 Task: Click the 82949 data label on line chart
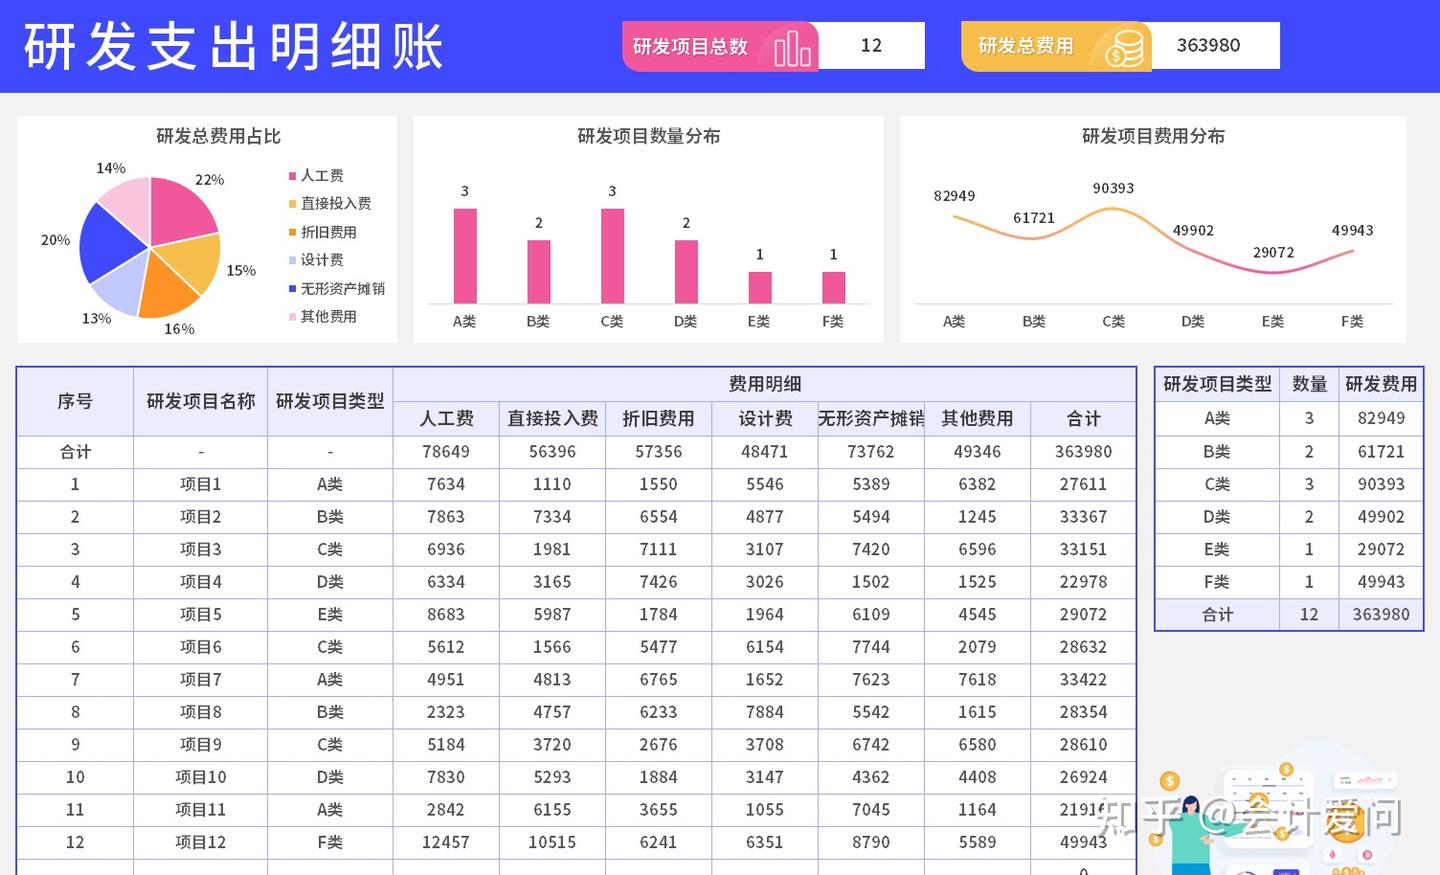pos(954,196)
